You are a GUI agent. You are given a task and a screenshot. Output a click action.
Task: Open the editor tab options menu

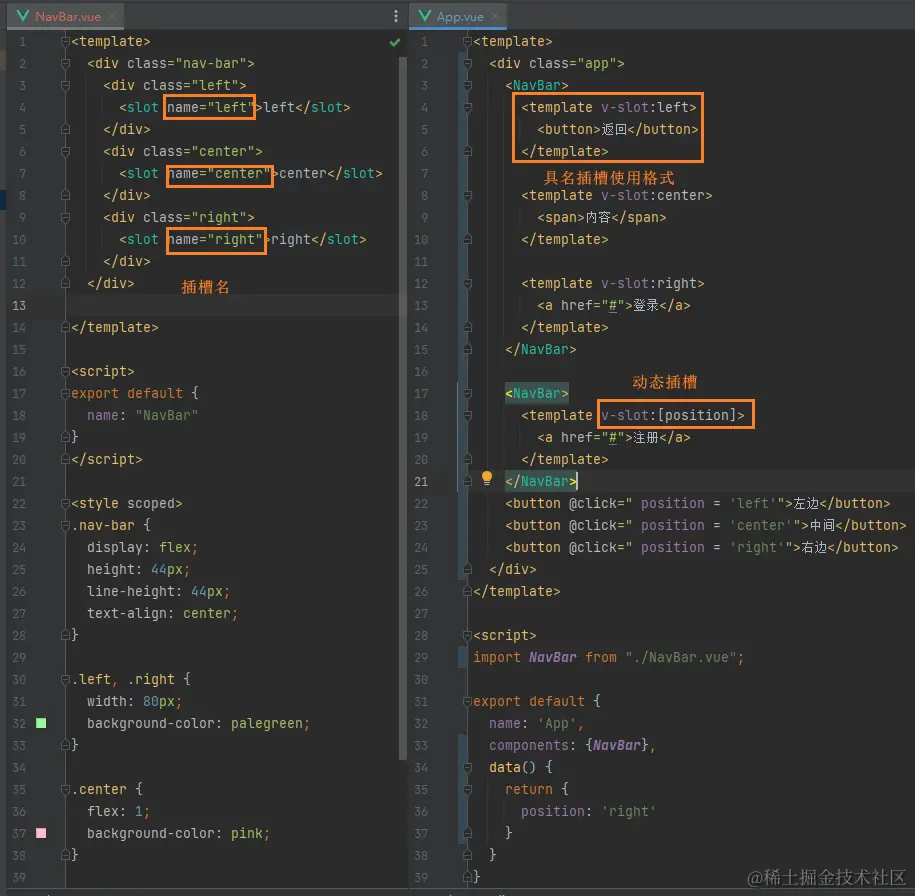click(396, 16)
